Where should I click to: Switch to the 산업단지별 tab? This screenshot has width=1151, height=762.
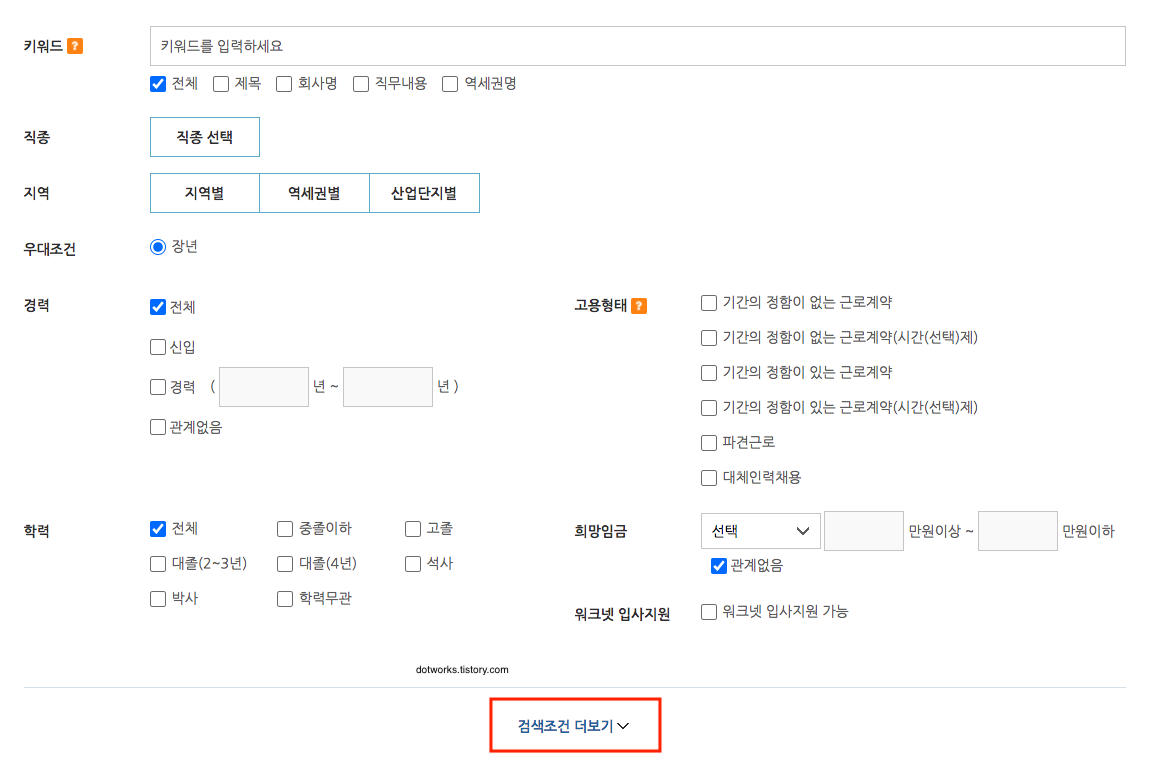[424, 192]
